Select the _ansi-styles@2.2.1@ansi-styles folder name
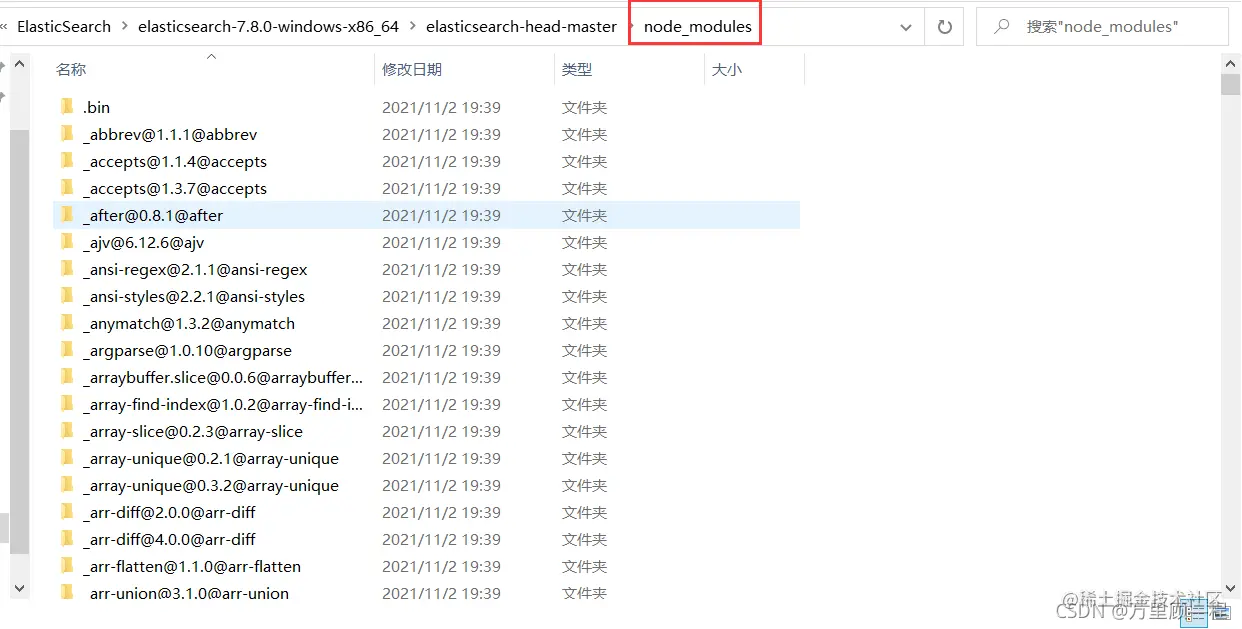This screenshot has width=1242, height=629. 194,296
